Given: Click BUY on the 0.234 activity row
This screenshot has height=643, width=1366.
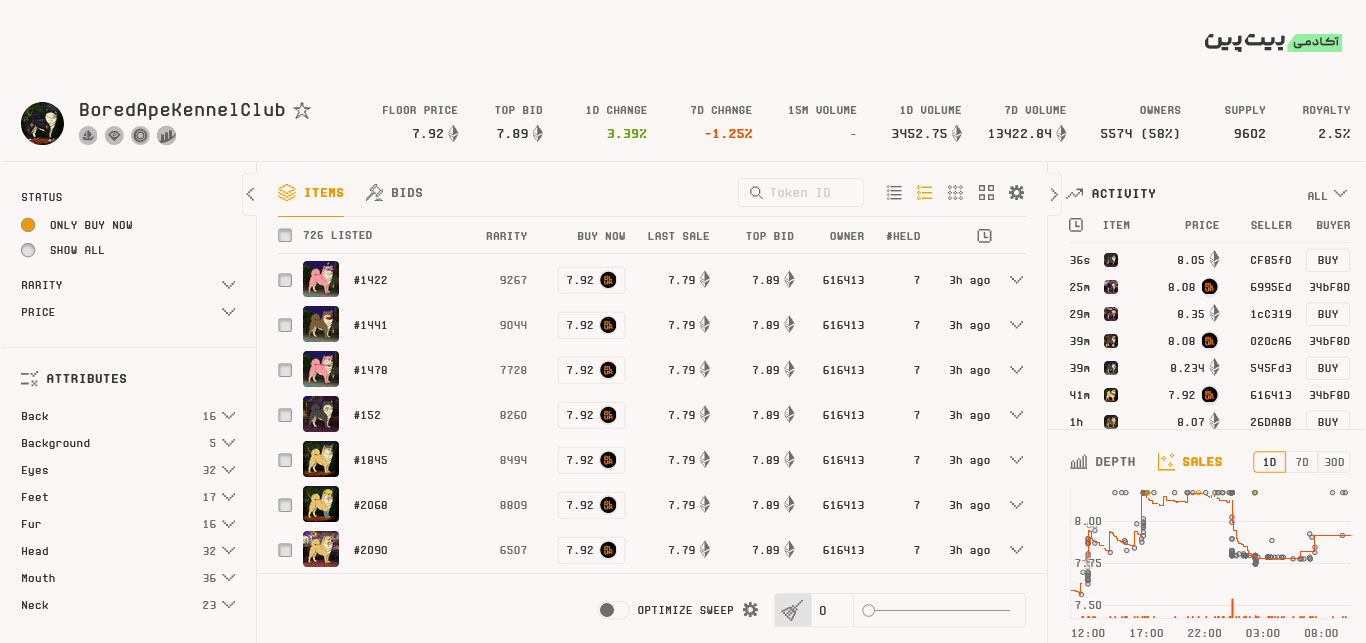Looking at the screenshot, I should point(1328,368).
